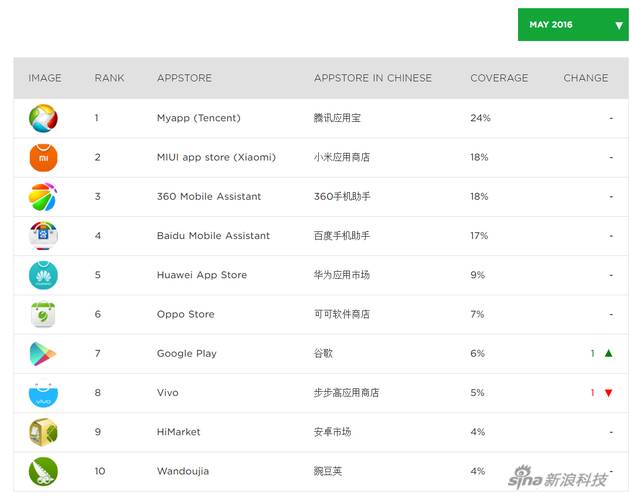Image resolution: width=630 pixels, height=502 pixels.
Task: Click the orange MIUI app store icon
Action: (x=43, y=157)
